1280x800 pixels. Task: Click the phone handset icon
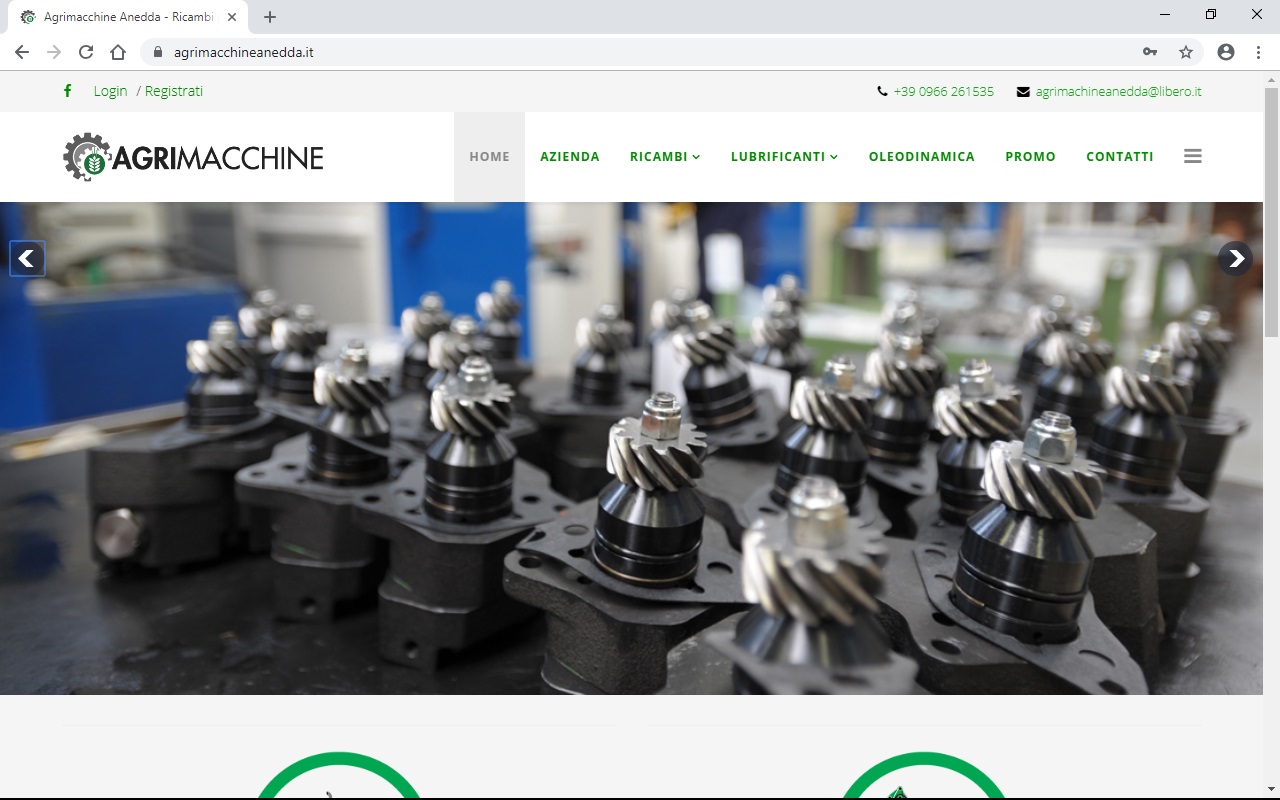tap(882, 91)
